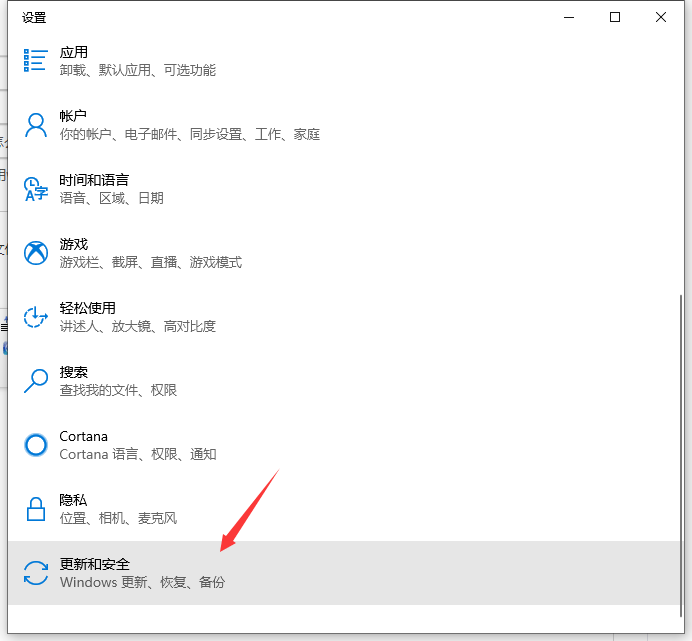Choose the 搜索 category title
The height and width of the screenshot is (641, 692).
click(x=73, y=372)
